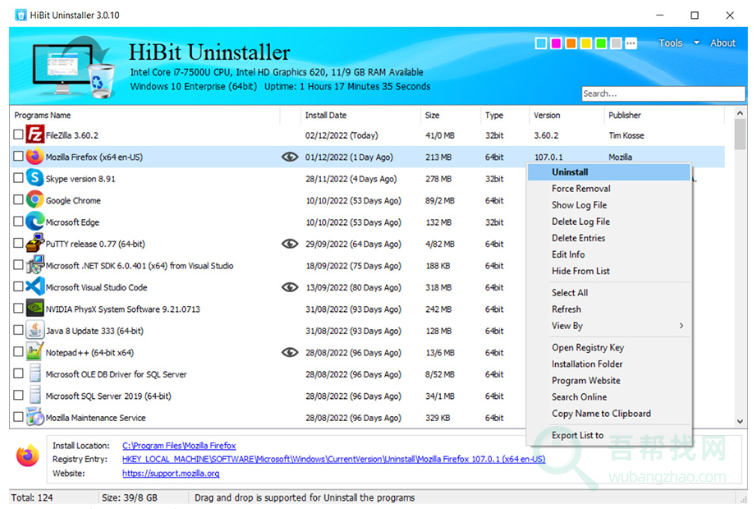Check the FileZilla 3.60.2 checkbox
The height and width of the screenshot is (509, 754).
click(x=18, y=135)
